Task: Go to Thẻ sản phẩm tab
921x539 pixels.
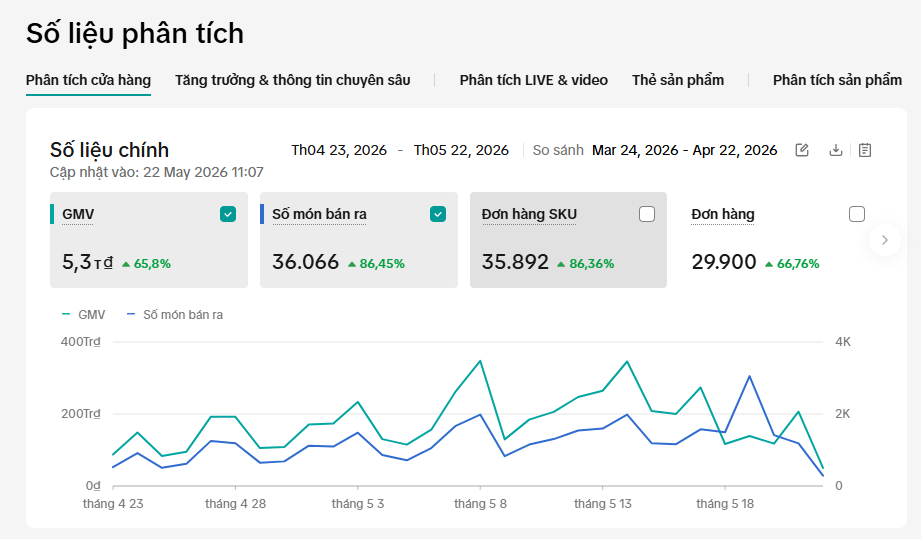Action: click(678, 80)
